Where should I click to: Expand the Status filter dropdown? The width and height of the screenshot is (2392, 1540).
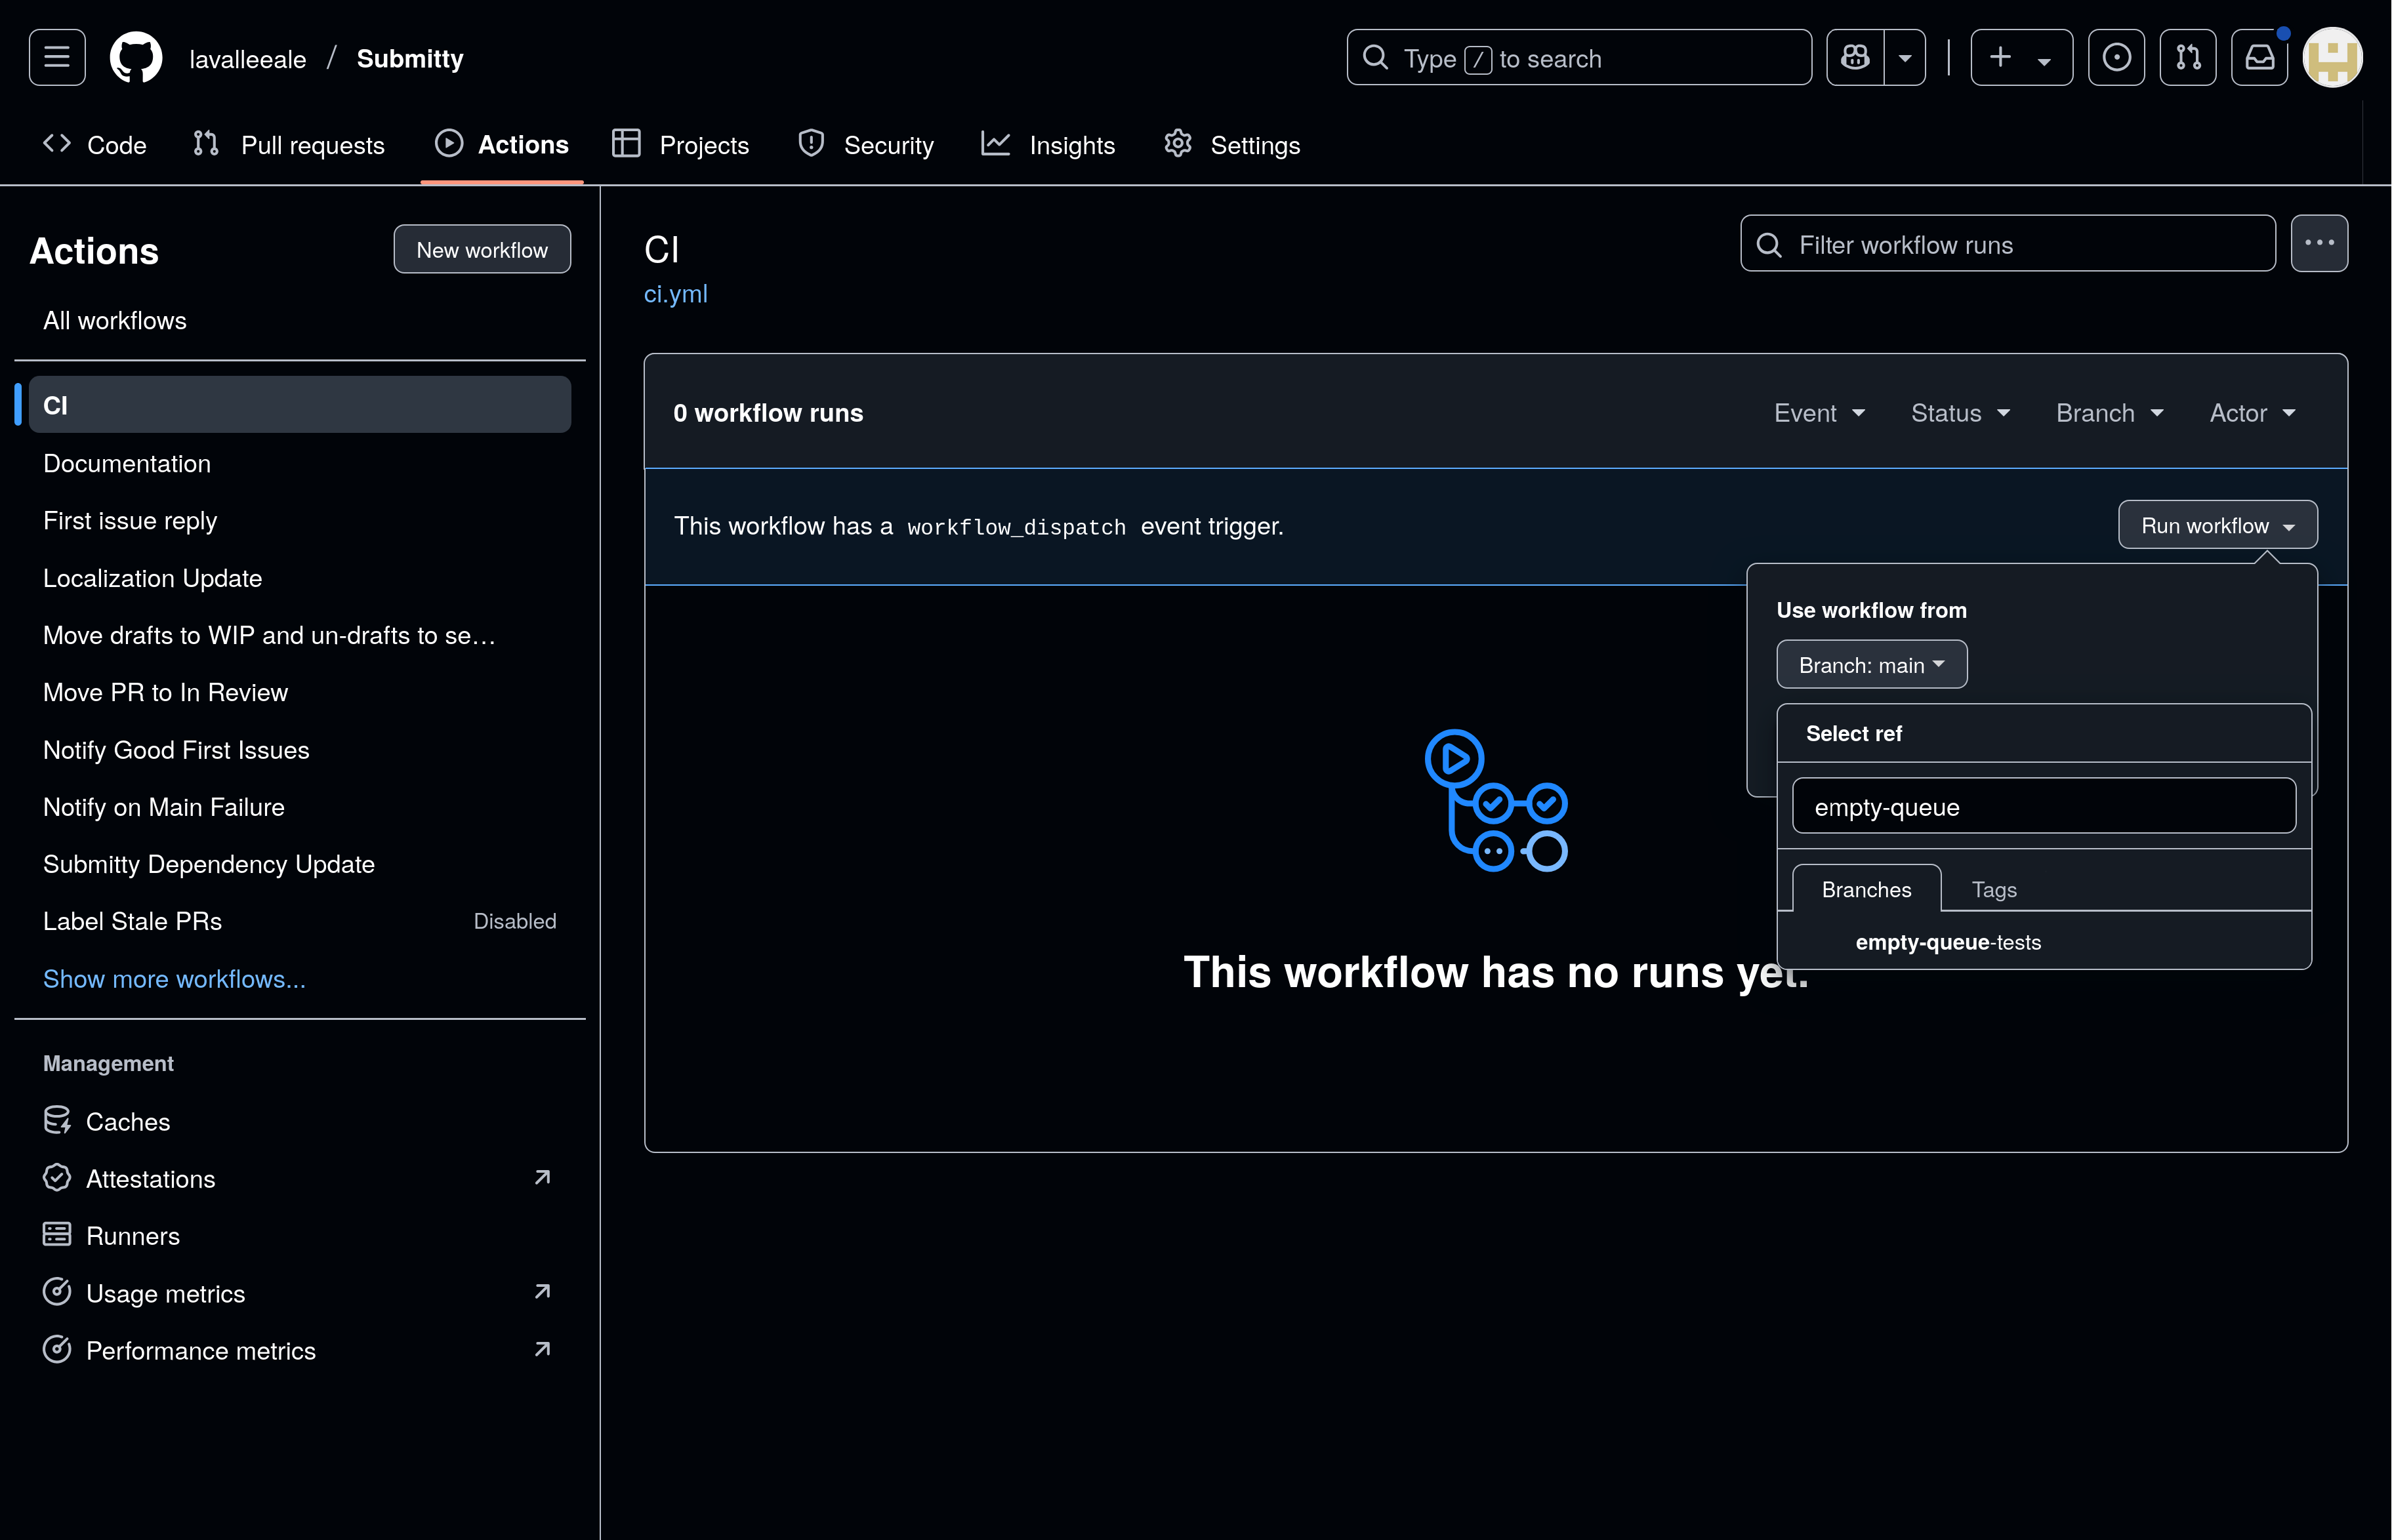[x=1960, y=413]
